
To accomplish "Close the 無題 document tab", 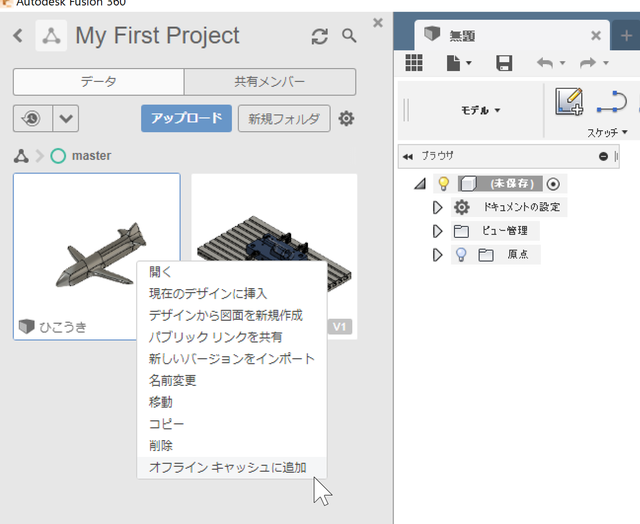I will pyautogui.click(x=596, y=36).
